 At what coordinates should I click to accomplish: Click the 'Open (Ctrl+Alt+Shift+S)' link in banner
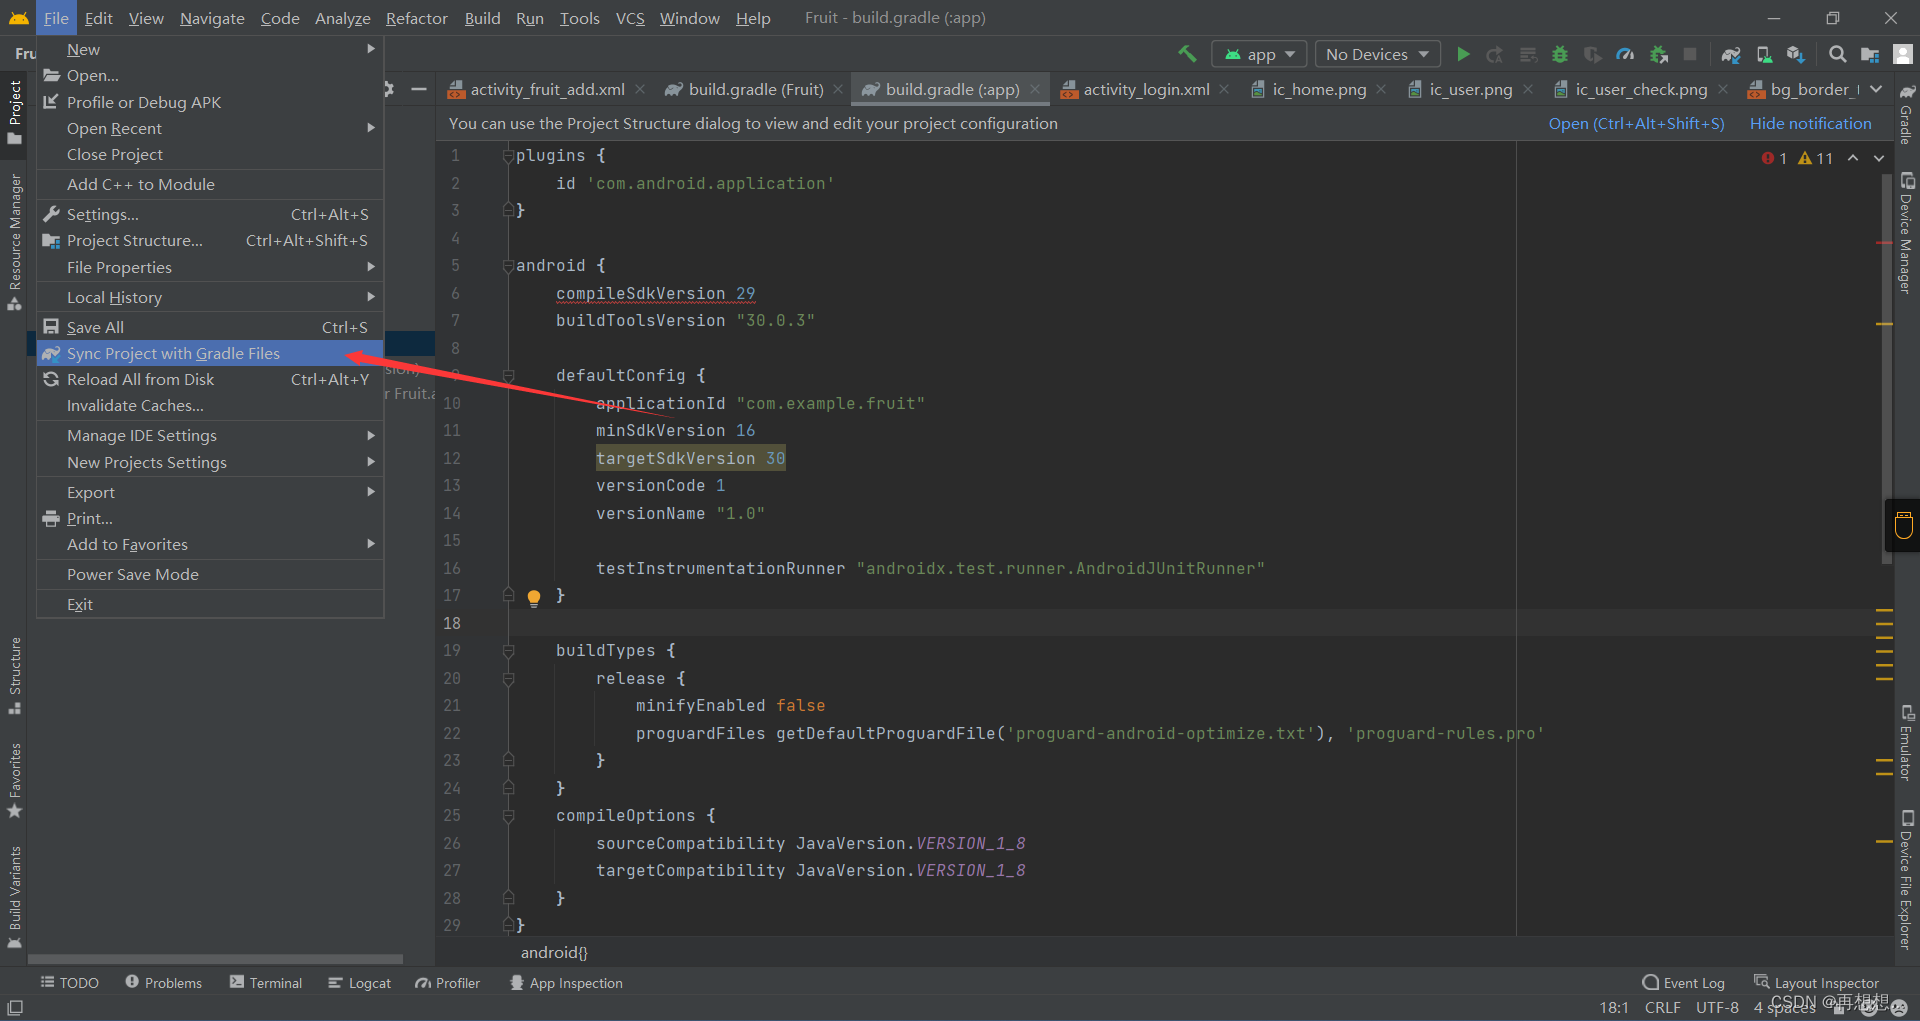click(1636, 123)
